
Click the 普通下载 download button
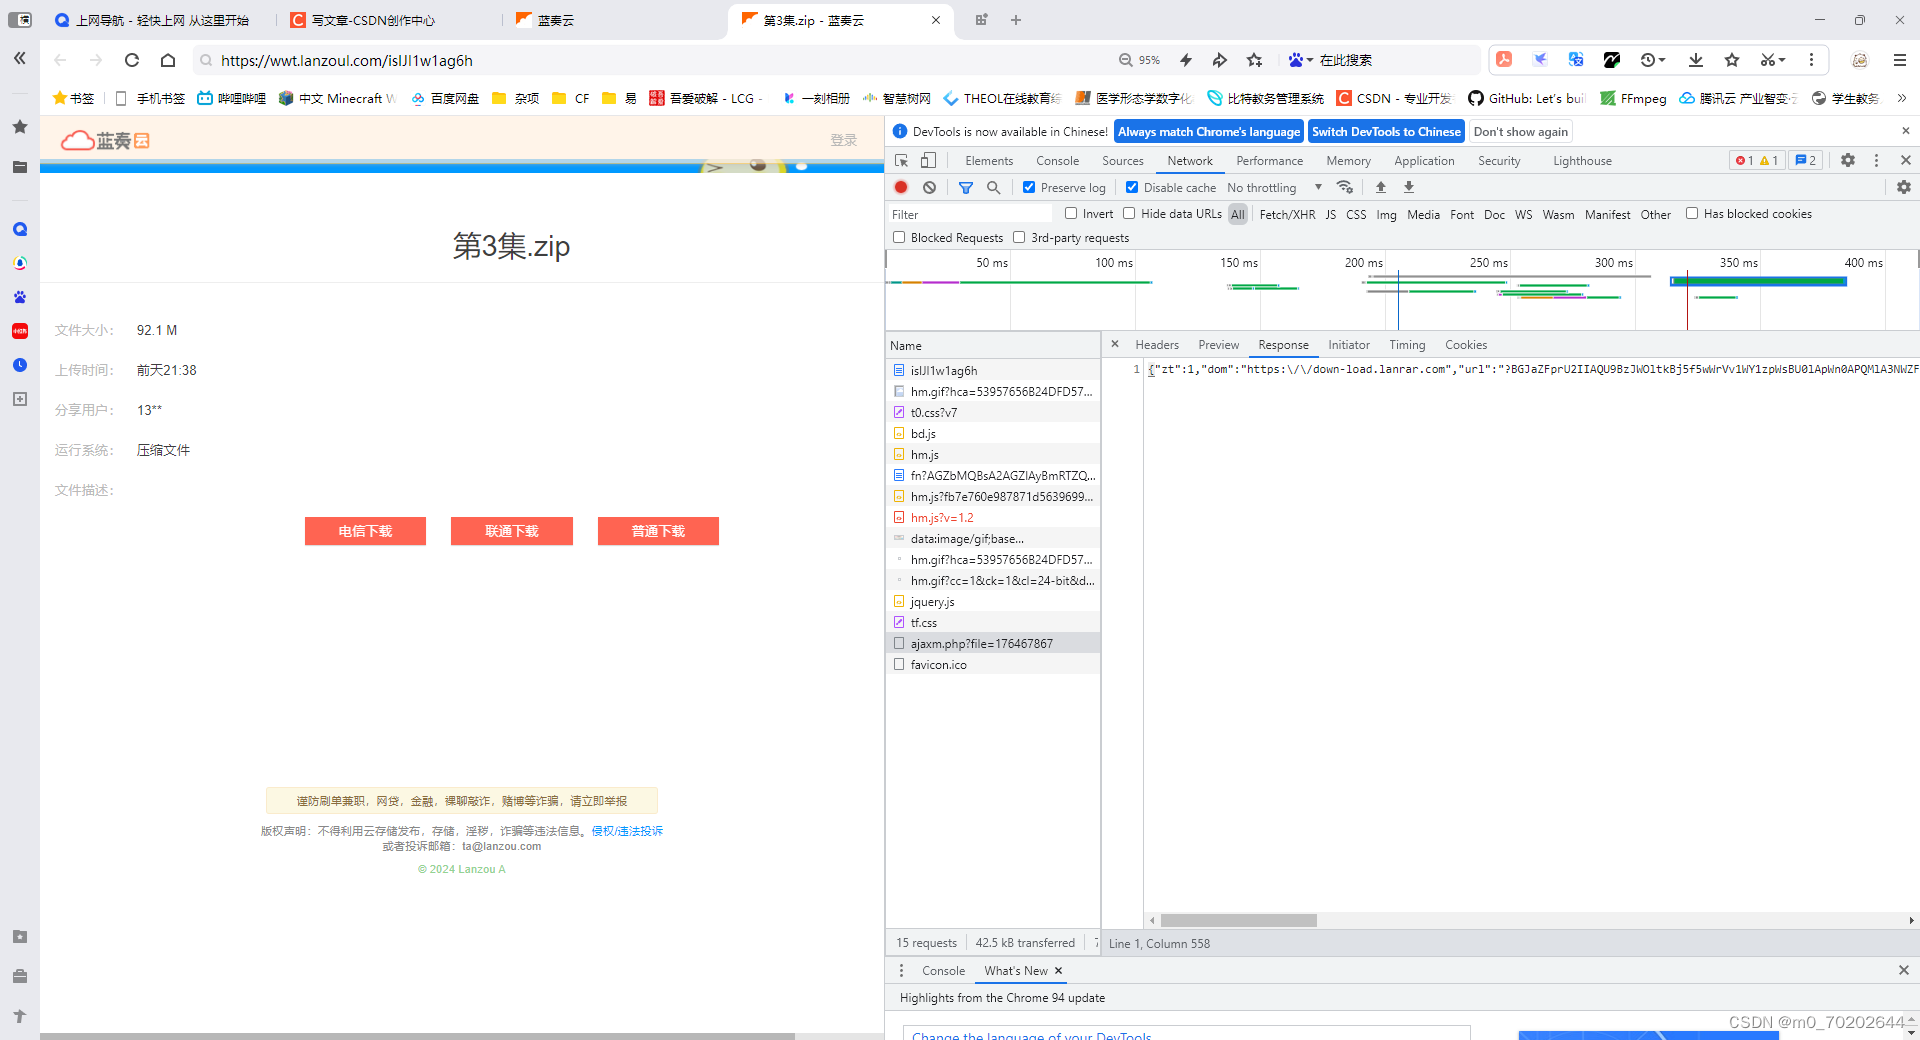pos(657,531)
